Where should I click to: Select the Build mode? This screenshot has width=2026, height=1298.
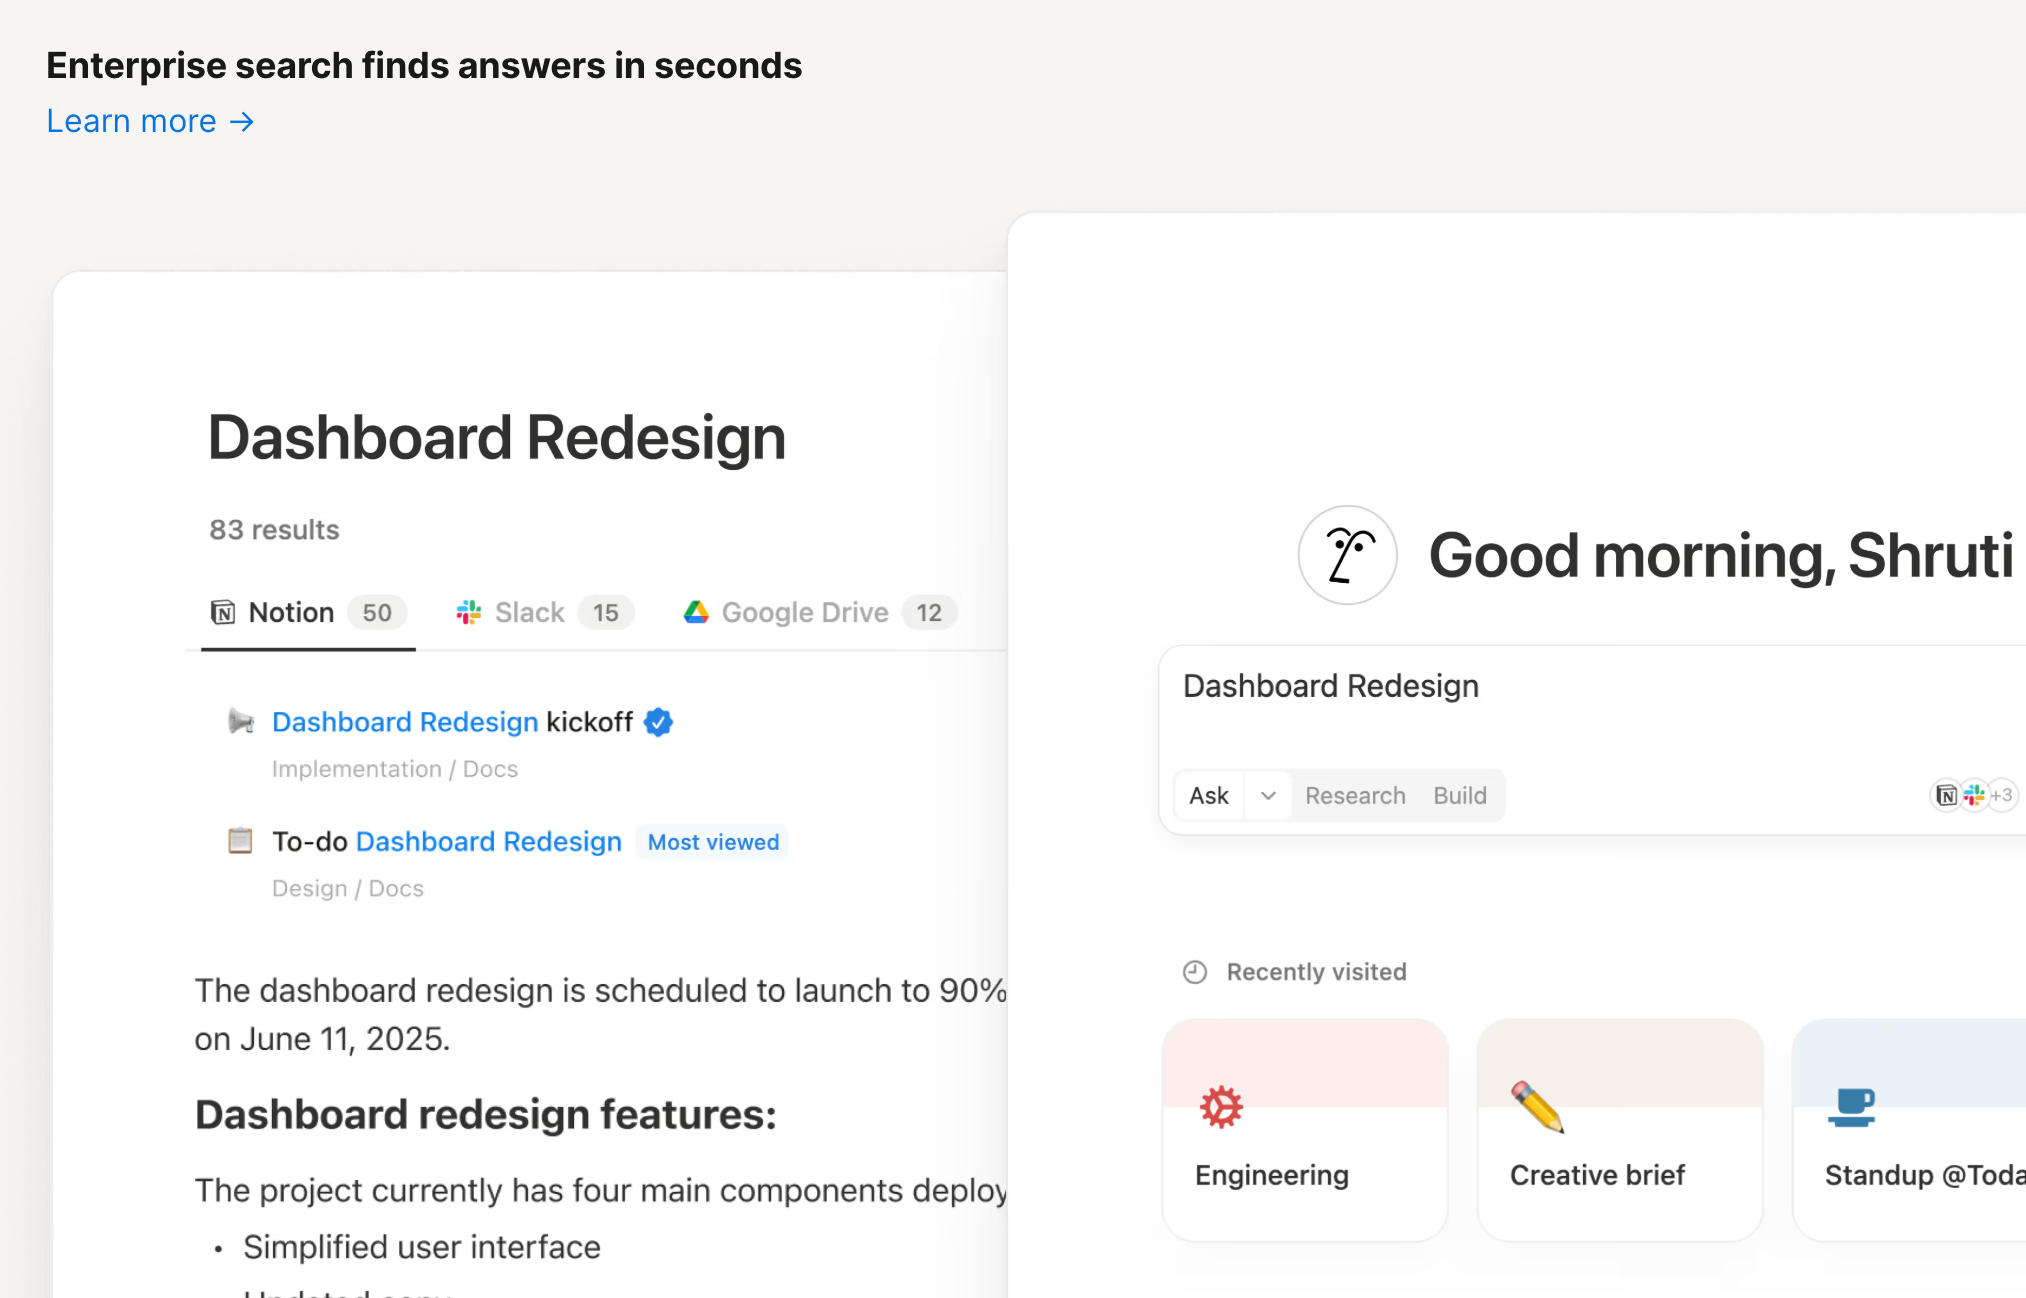click(x=1460, y=795)
